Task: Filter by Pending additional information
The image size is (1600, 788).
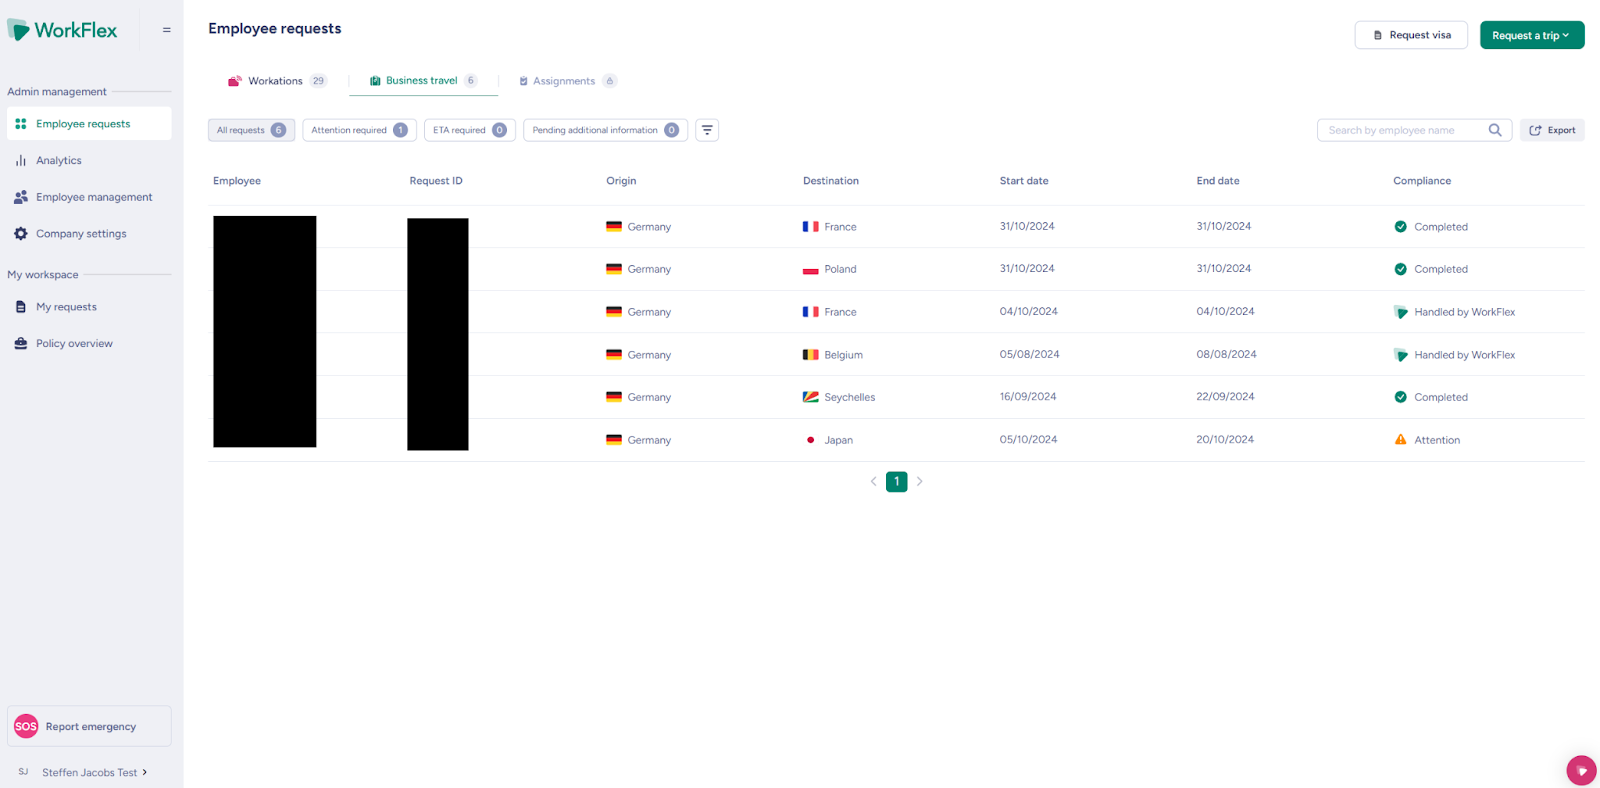Action: [x=605, y=130]
